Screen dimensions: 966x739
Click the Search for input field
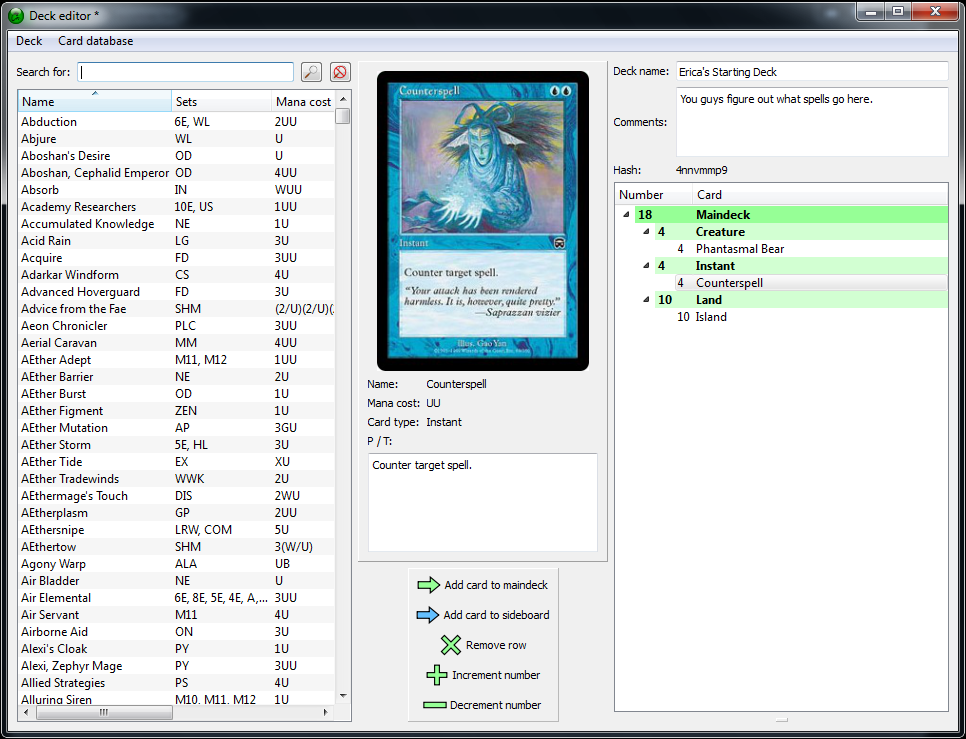pos(186,72)
